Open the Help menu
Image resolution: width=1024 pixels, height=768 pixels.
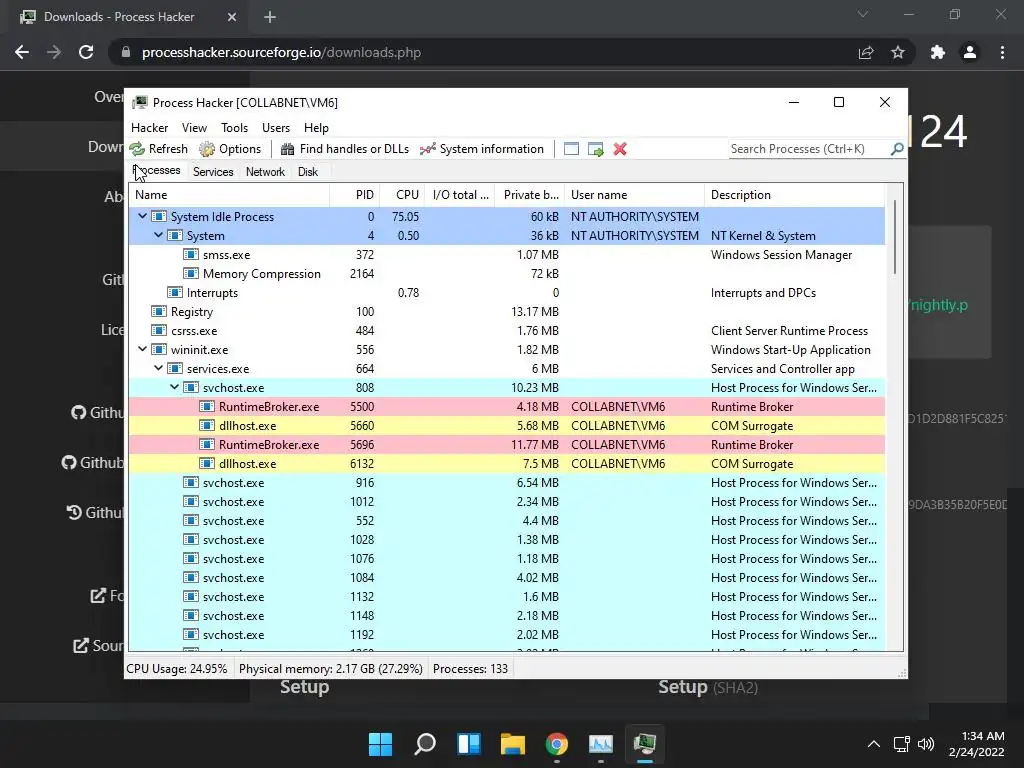(x=316, y=128)
